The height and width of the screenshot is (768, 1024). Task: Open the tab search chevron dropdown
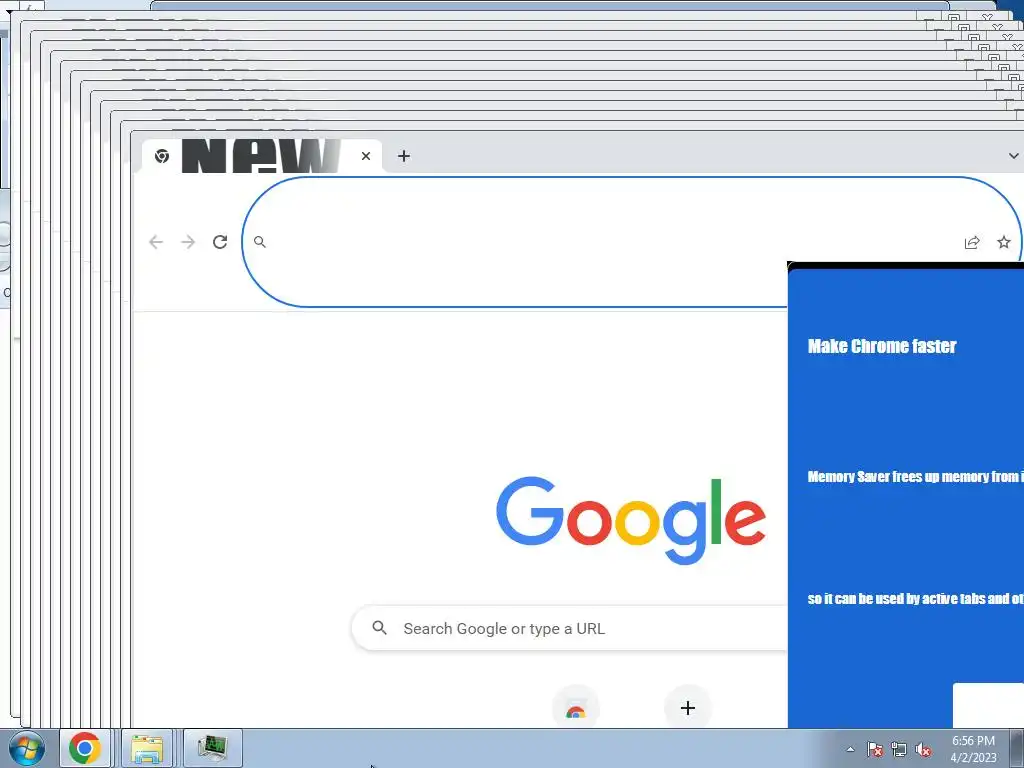click(1013, 156)
